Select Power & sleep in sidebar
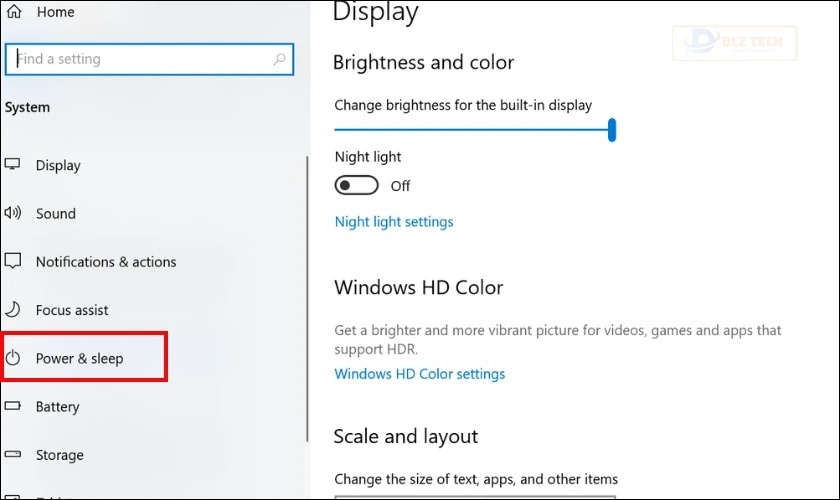This screenshot has height=500, width=840. pos(79,358)
